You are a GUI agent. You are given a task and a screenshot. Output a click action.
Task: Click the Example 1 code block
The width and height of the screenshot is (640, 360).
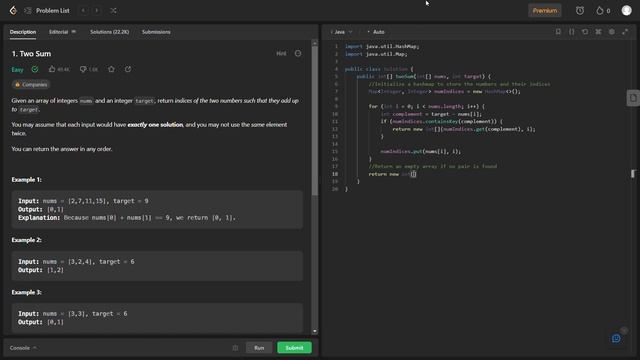(x=157, y=209)
